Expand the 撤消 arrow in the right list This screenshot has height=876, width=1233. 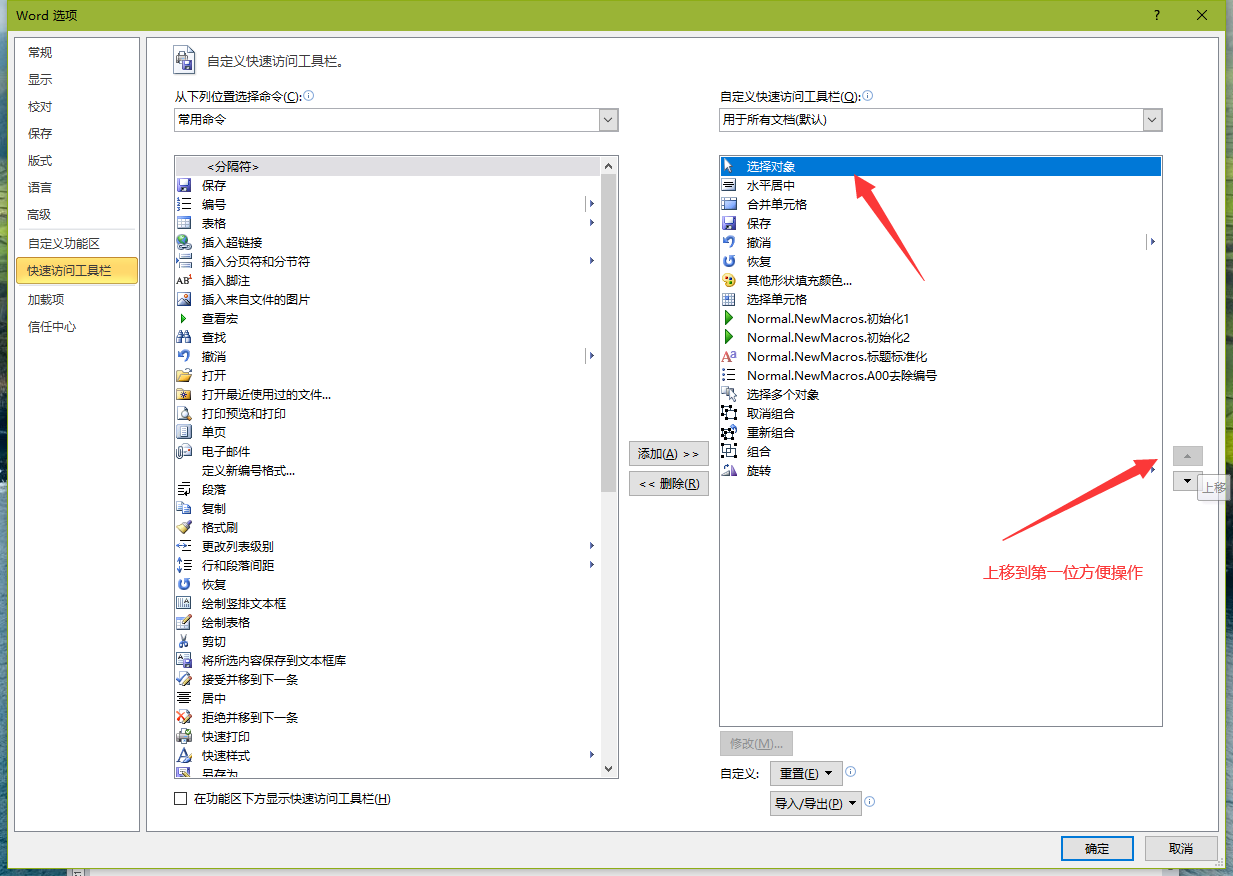pyautogui.click(x=1152, y=242)
